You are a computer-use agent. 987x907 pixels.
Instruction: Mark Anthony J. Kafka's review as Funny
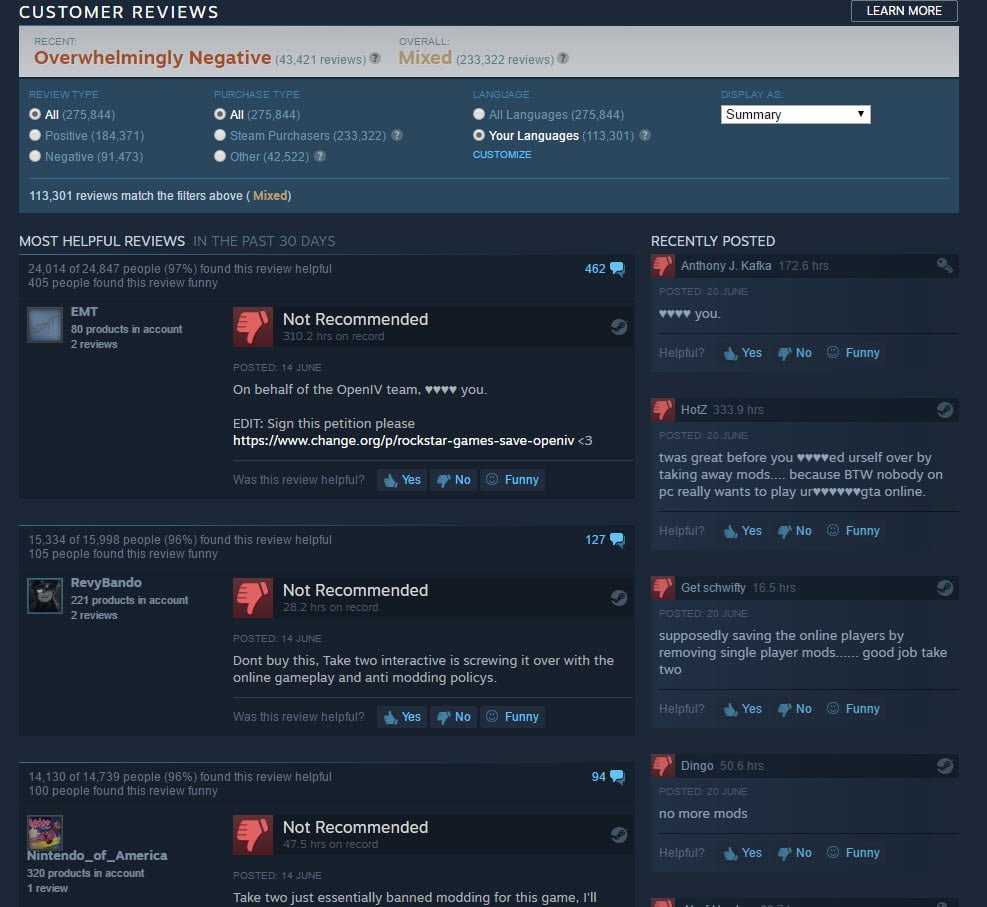point(854,353)
